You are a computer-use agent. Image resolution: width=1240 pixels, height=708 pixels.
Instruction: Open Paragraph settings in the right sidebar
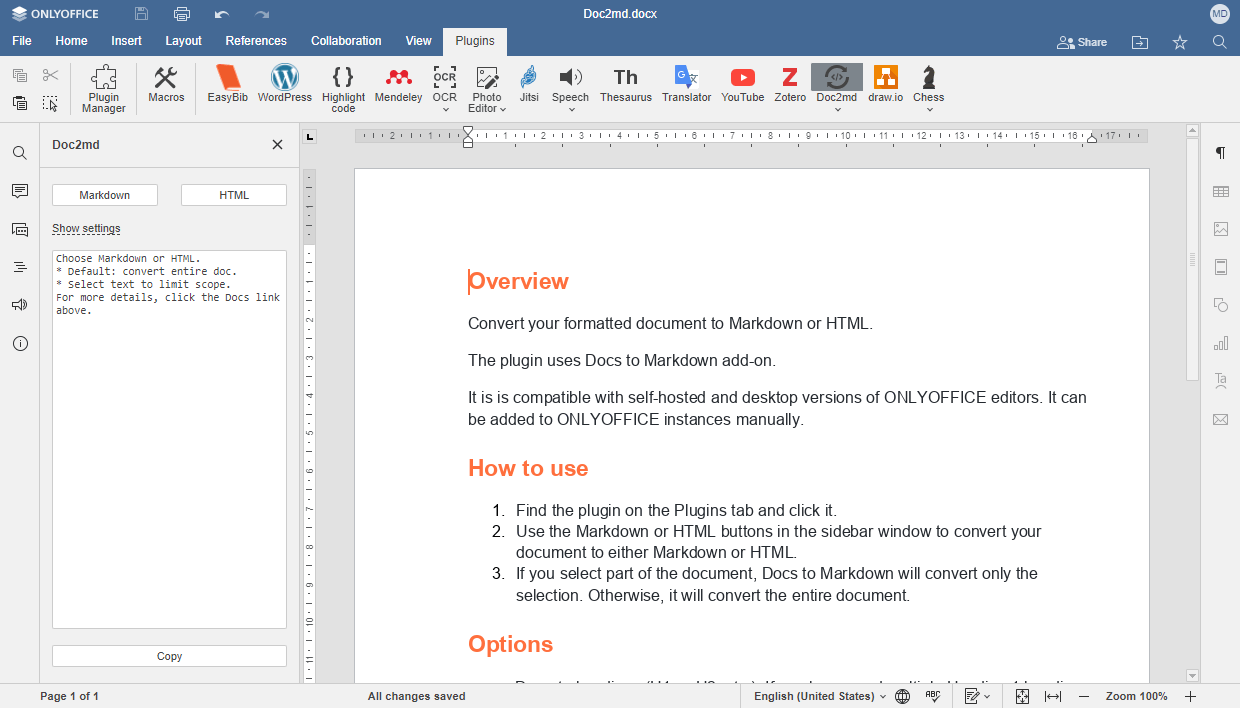1221,153
